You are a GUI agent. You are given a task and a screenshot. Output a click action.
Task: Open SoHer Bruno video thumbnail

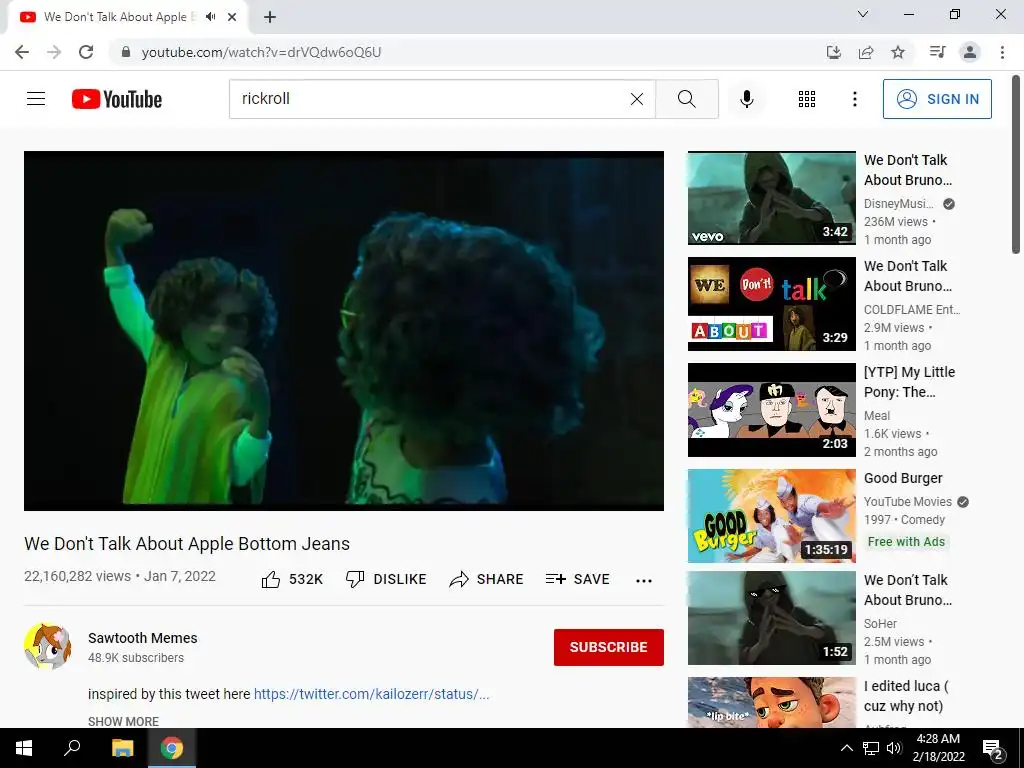point(771,618)
